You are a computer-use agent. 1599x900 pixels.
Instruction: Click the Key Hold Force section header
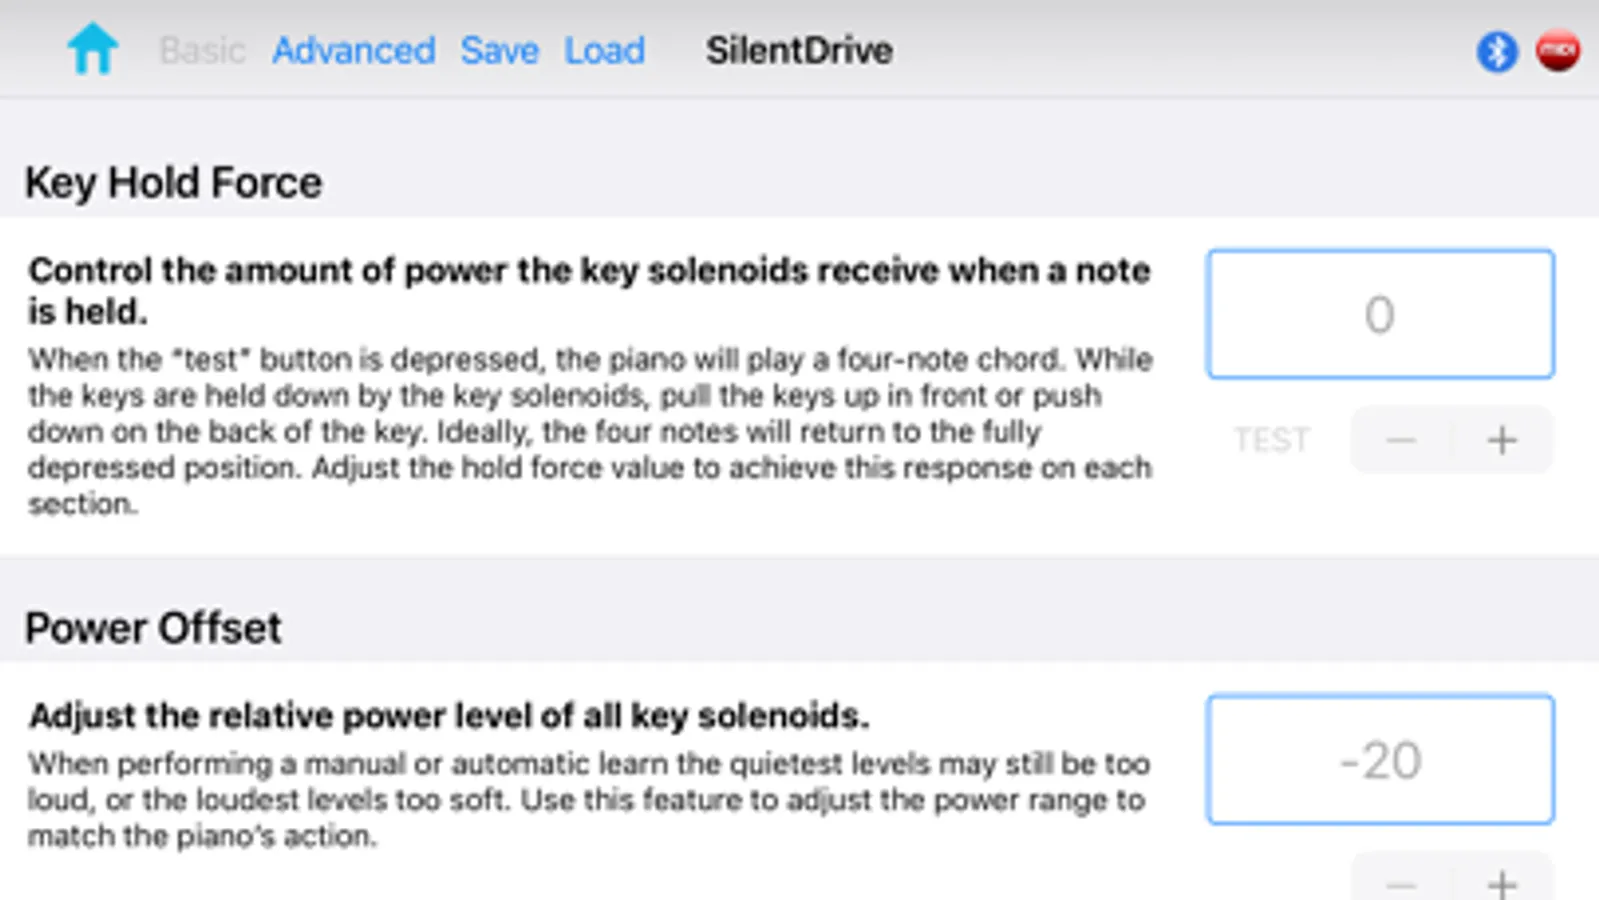[174, 183]
